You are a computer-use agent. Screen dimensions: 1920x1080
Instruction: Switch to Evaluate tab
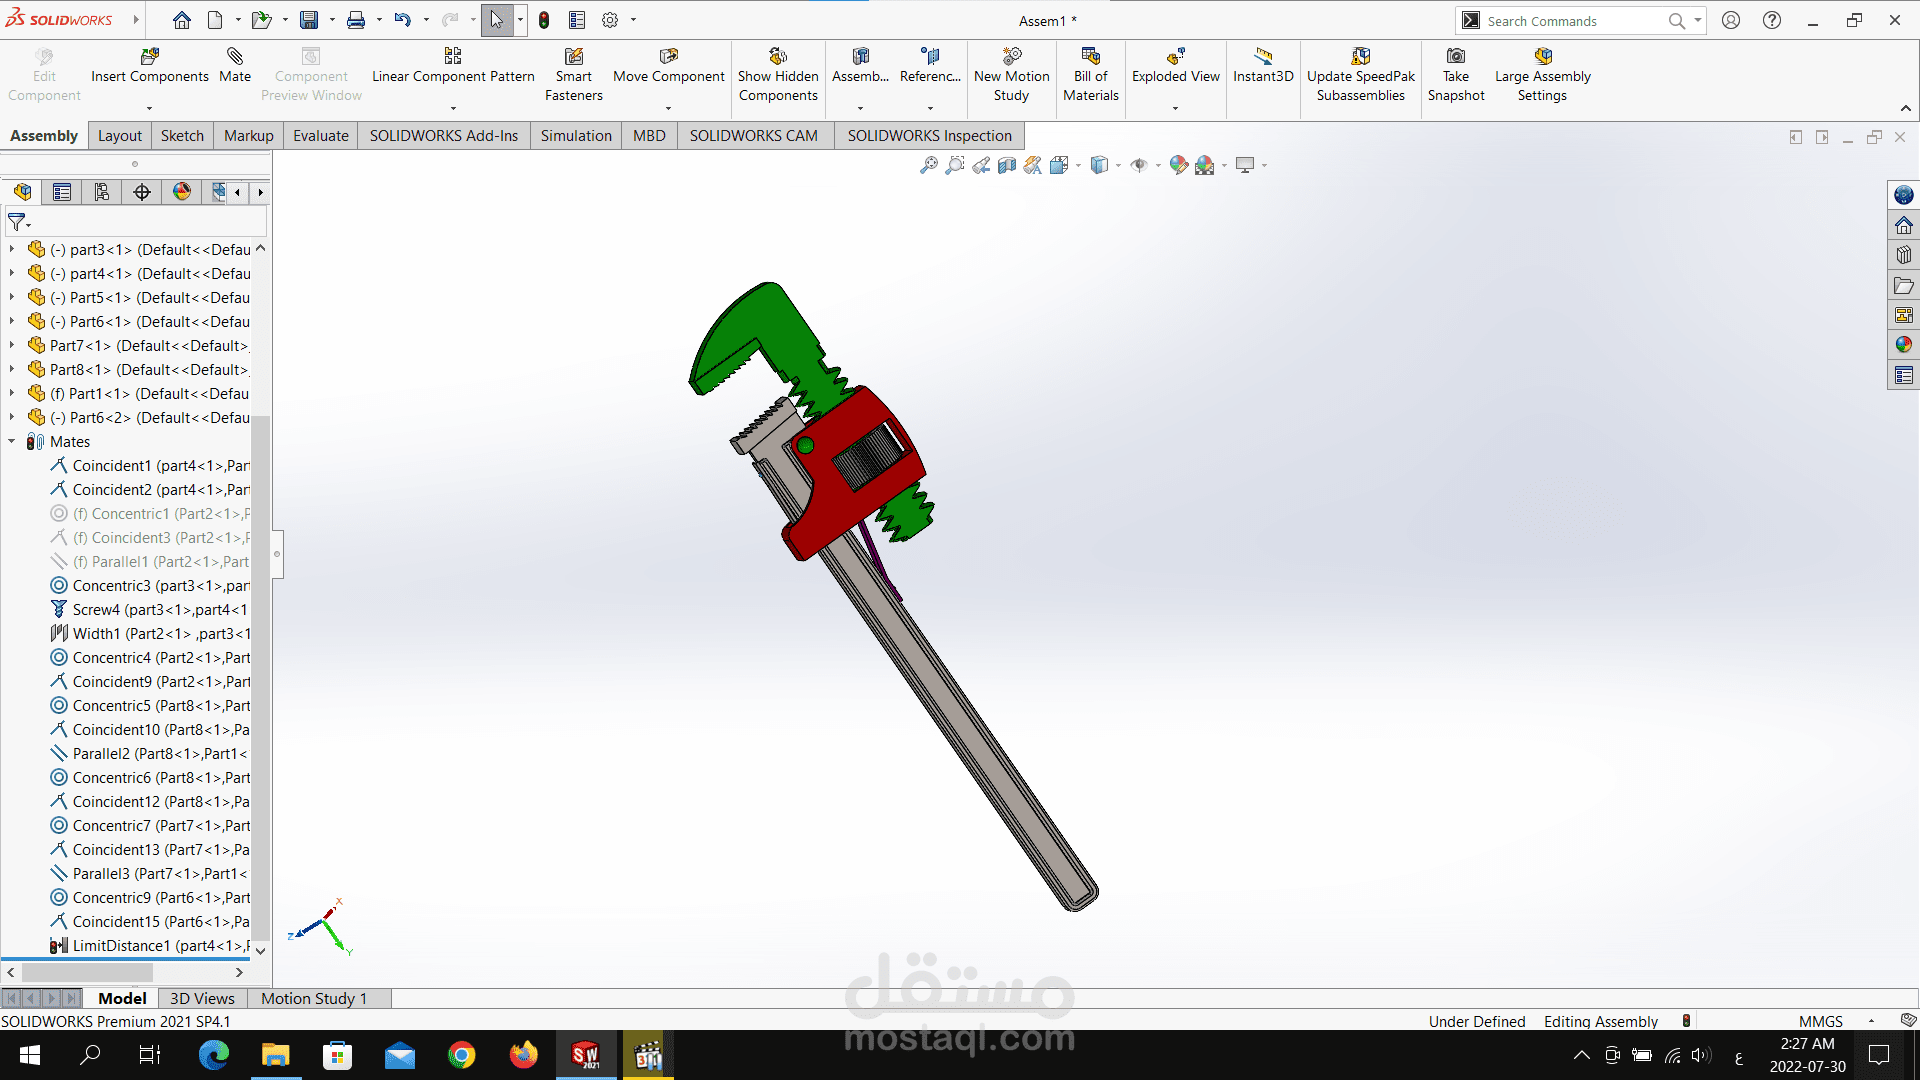321,136
